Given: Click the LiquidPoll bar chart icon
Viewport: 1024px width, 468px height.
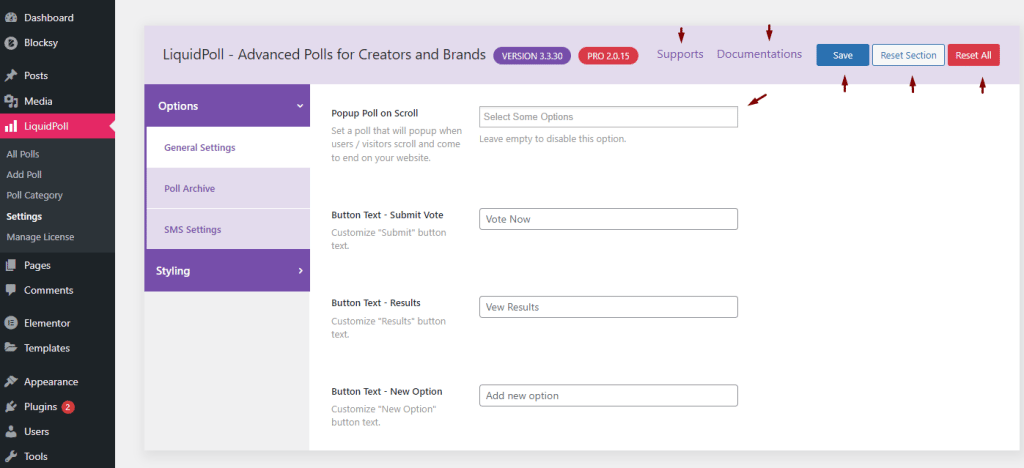Looking at the screenshot, I should 10,127.
